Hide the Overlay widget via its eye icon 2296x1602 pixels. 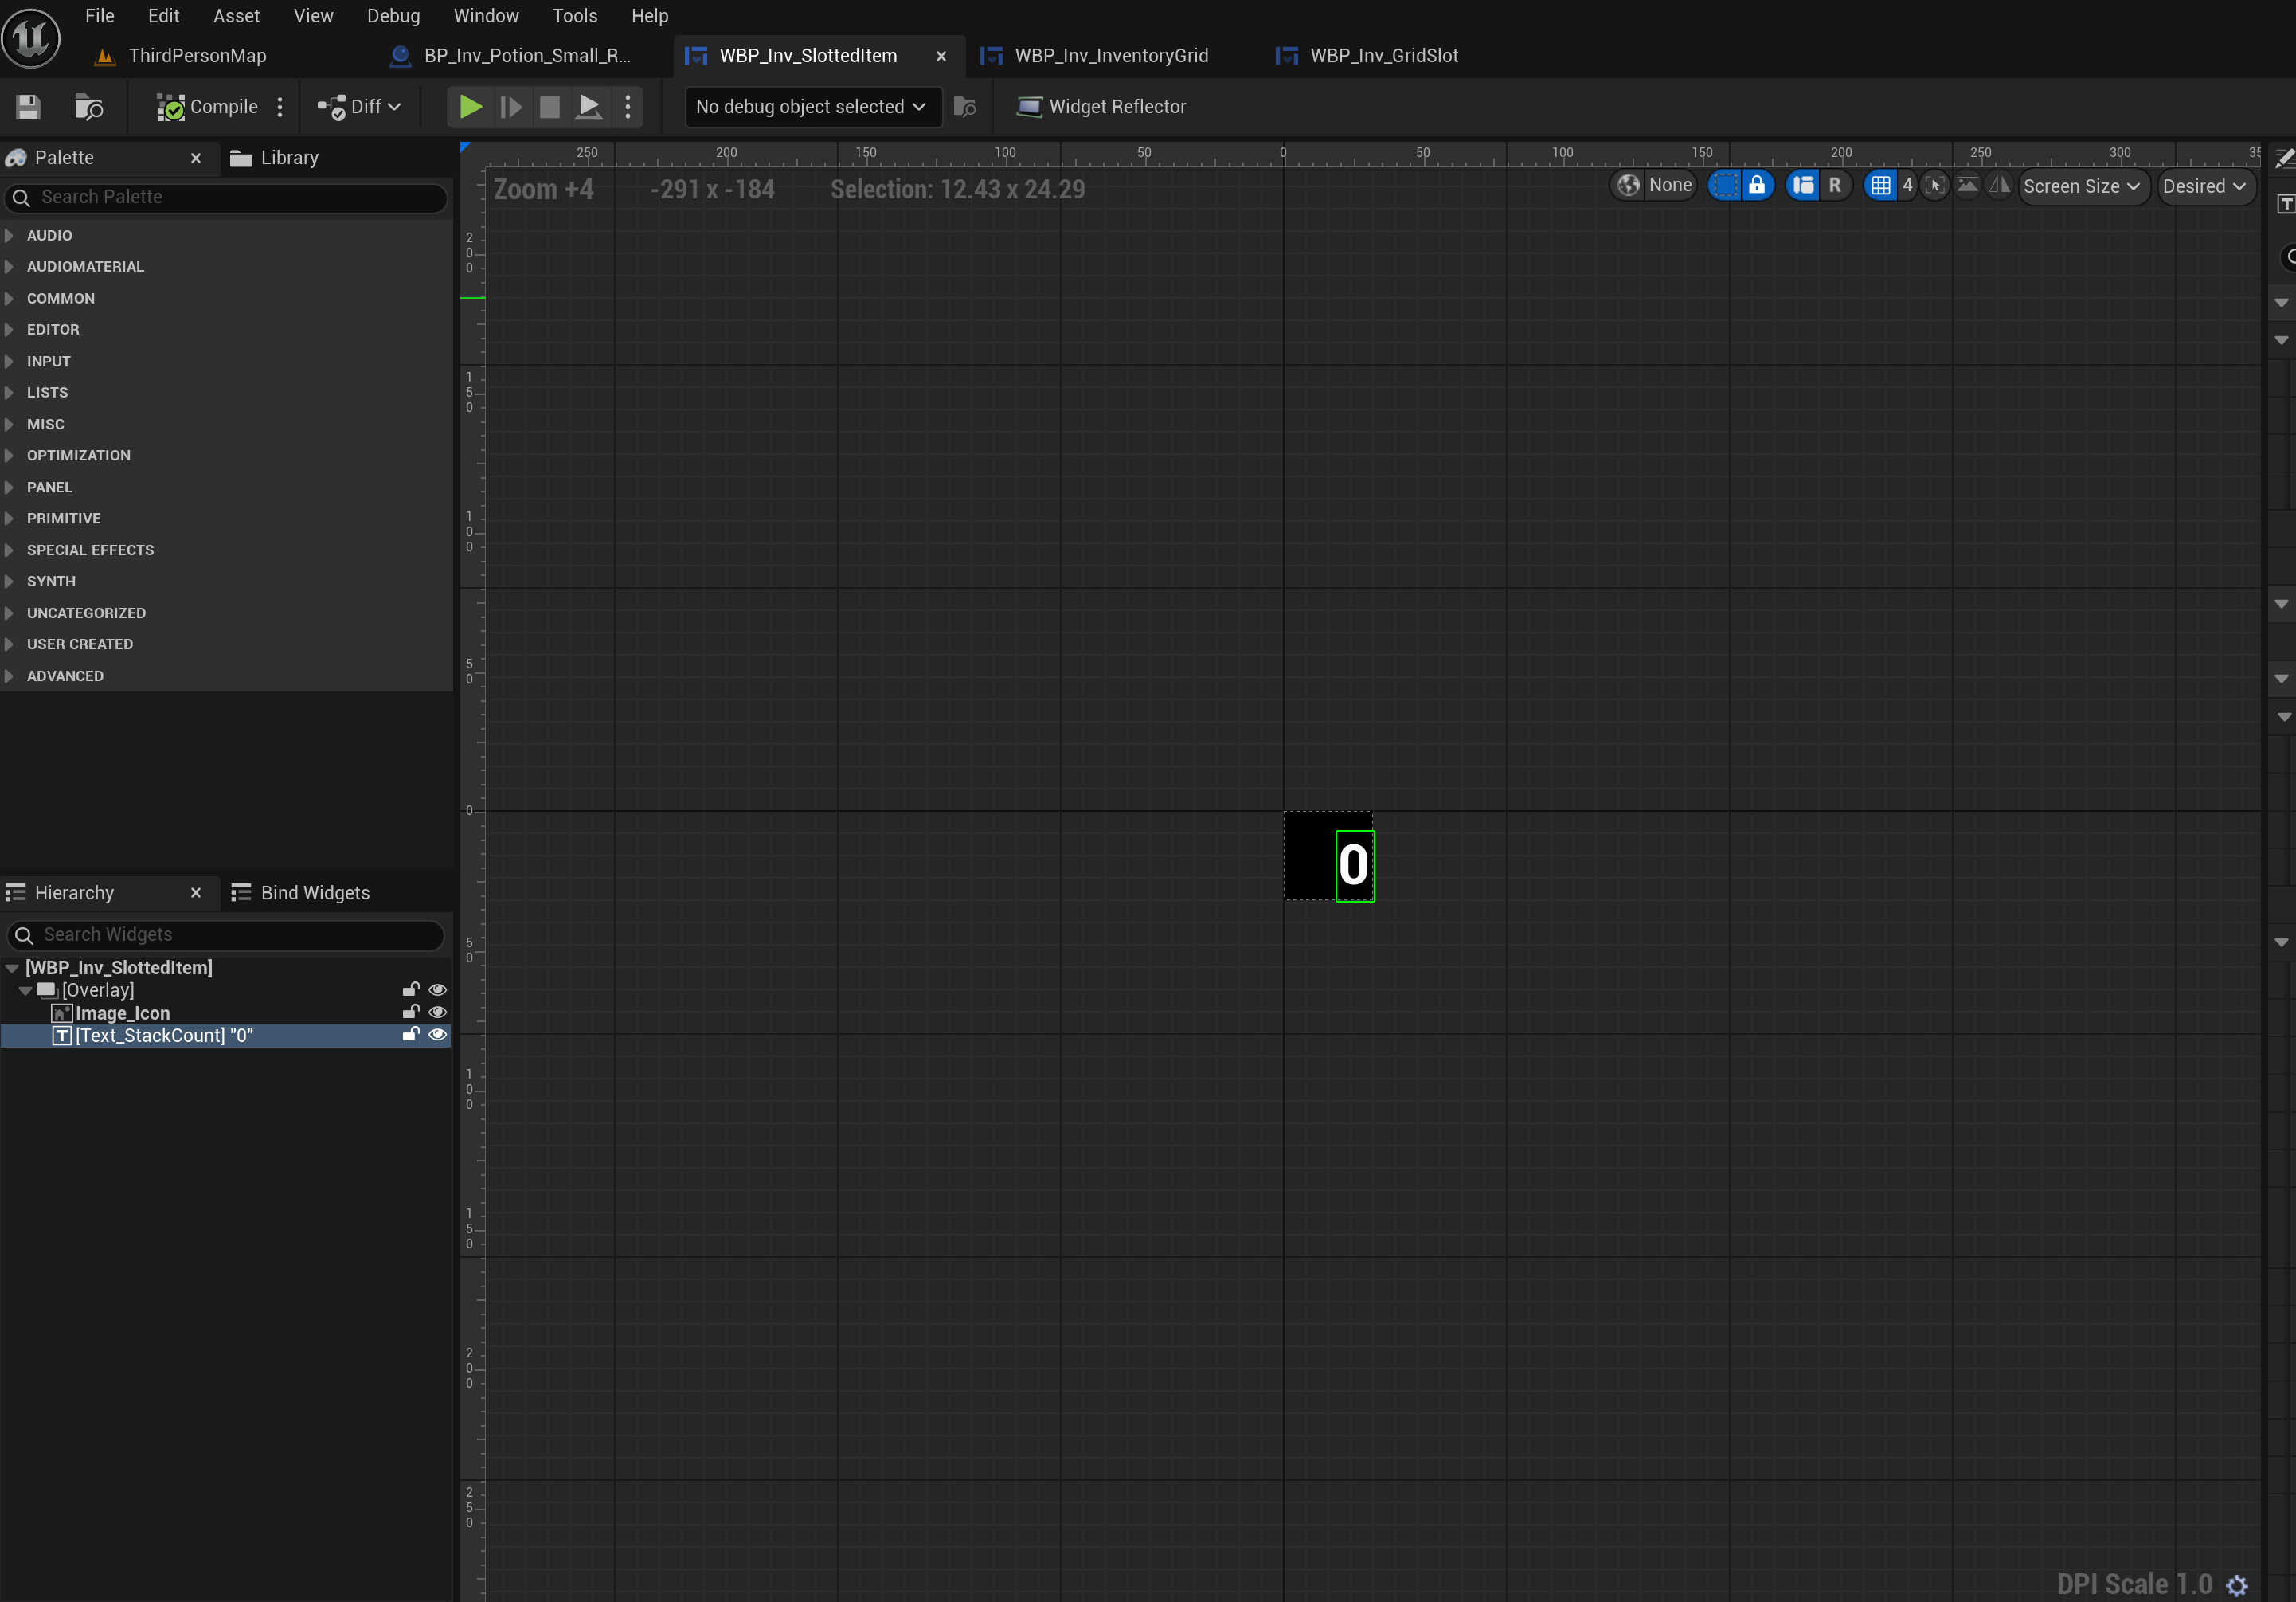coord(437,990)
